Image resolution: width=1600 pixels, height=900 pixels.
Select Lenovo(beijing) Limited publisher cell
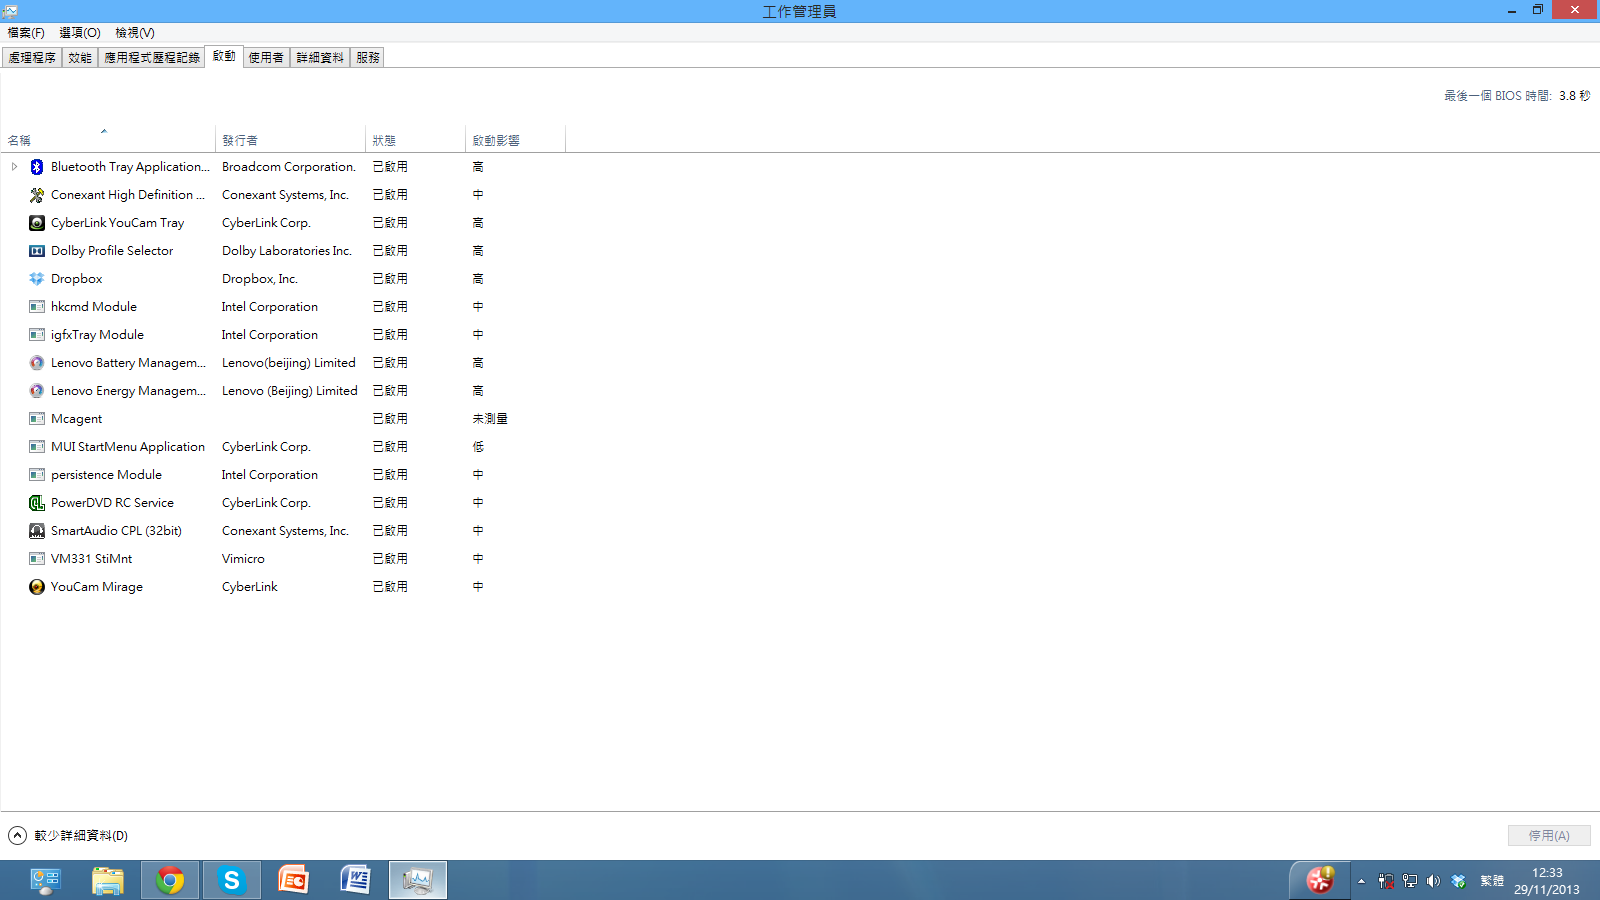289,363
